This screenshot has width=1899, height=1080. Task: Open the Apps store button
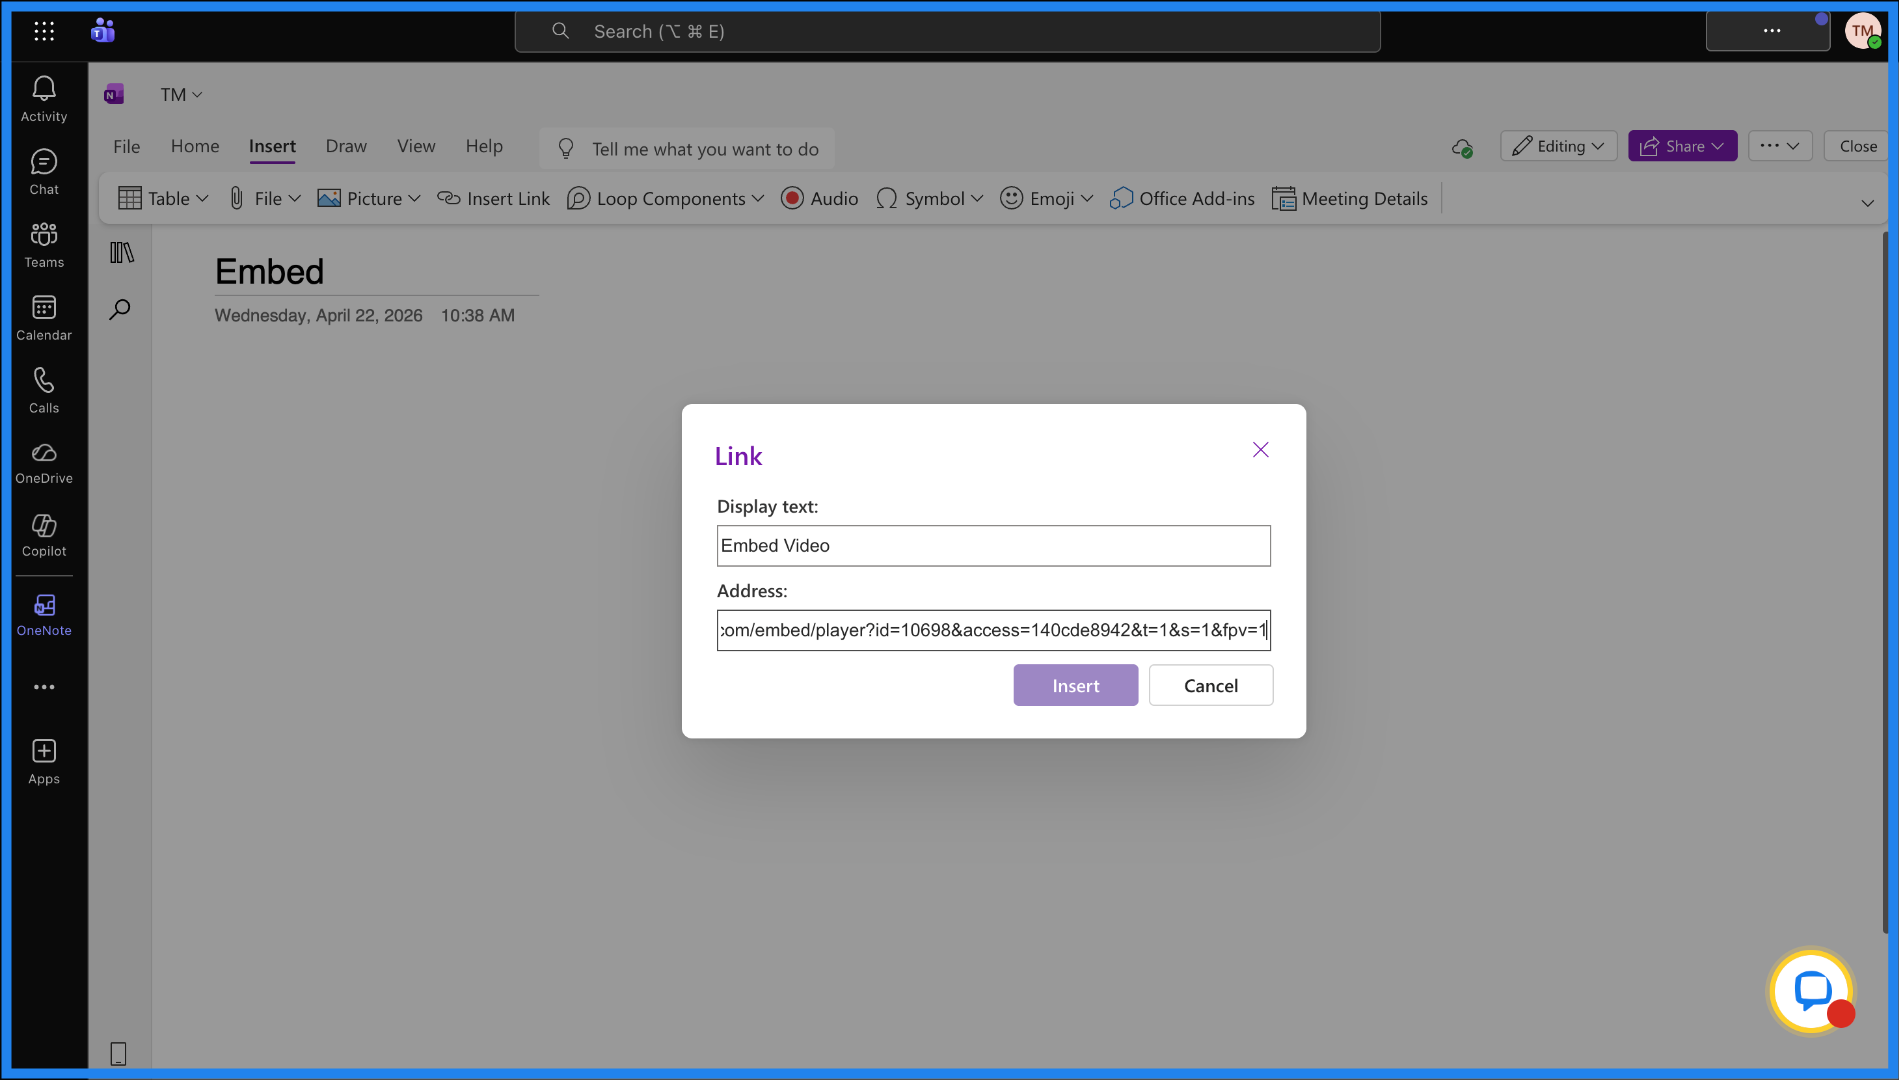pos(44,762)
